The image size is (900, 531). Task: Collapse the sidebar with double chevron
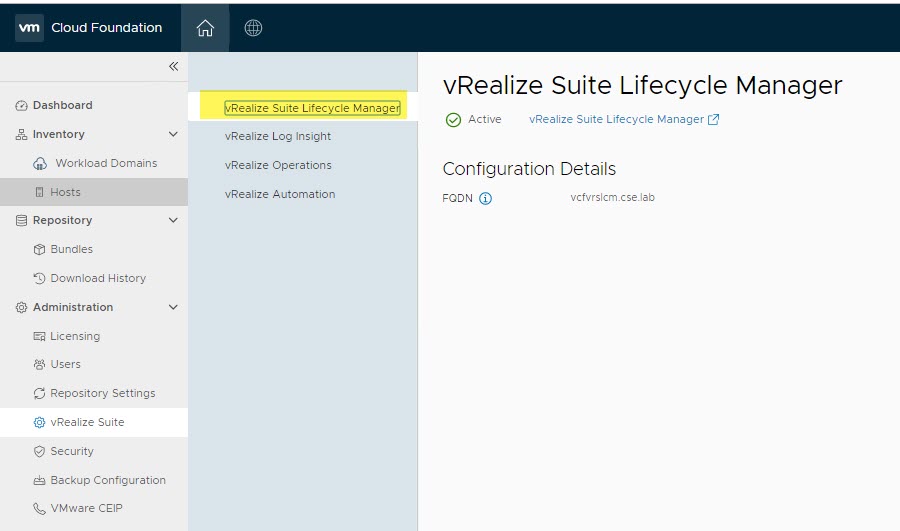click(173, 66)
